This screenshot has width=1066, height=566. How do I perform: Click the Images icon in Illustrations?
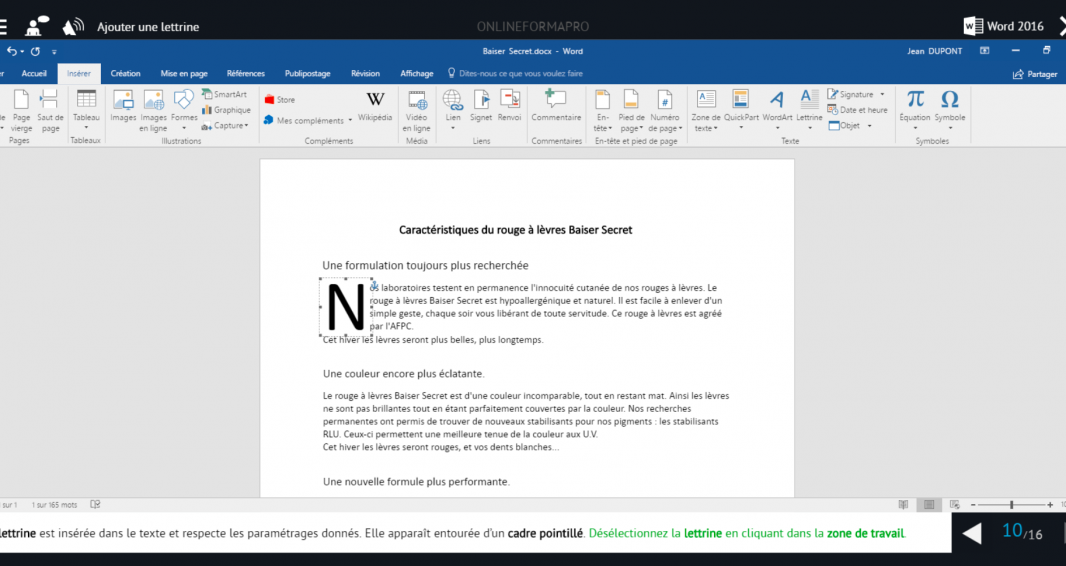(123, 106)
